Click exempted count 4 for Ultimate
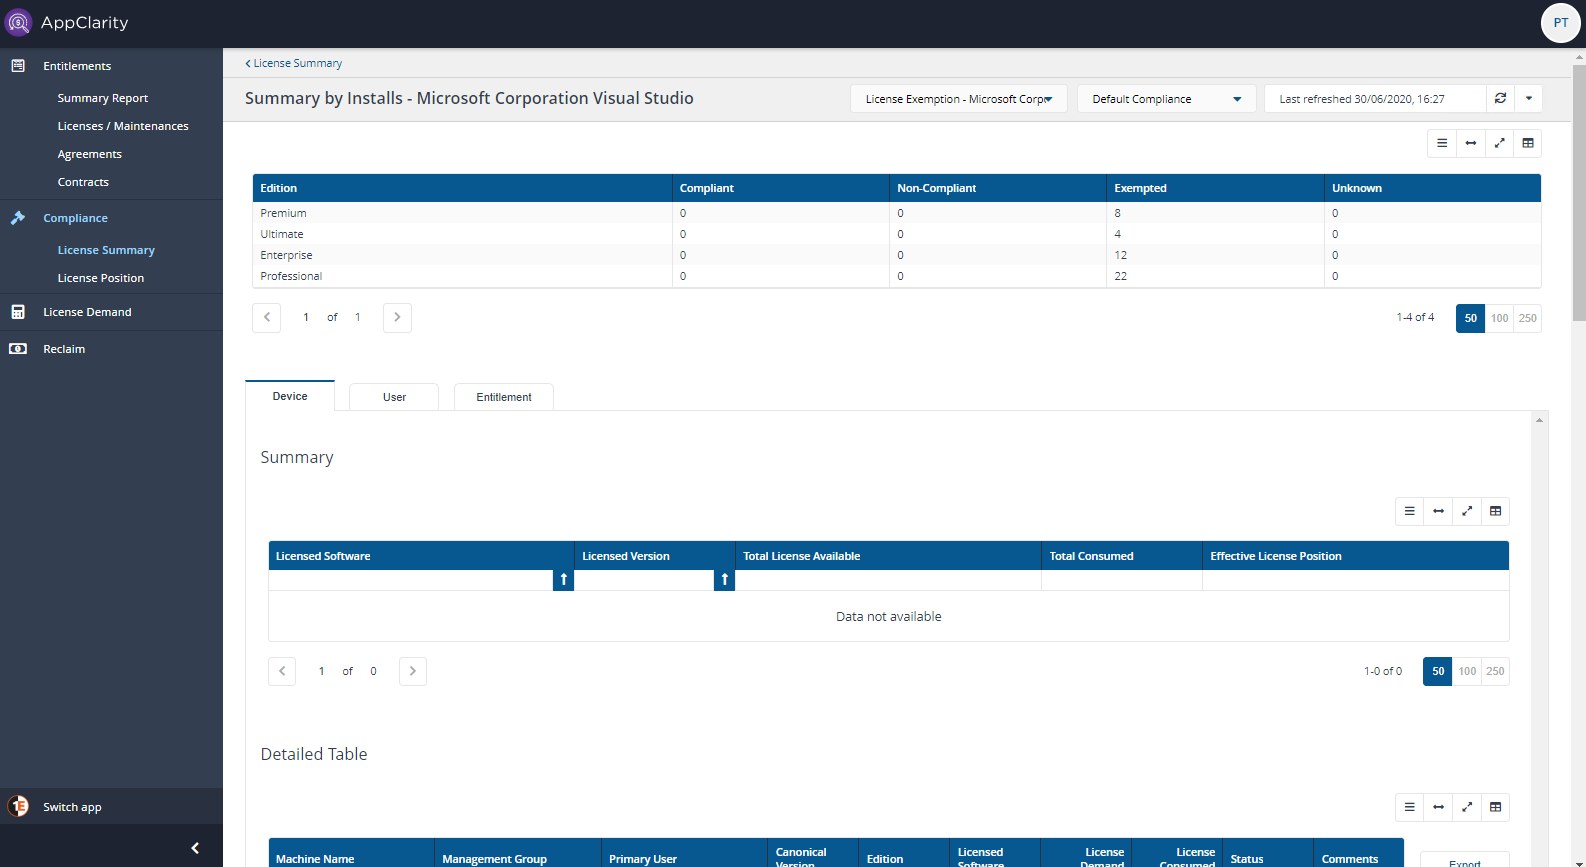The height and width of the screenshot is (867, 1586). (1118, 234)
